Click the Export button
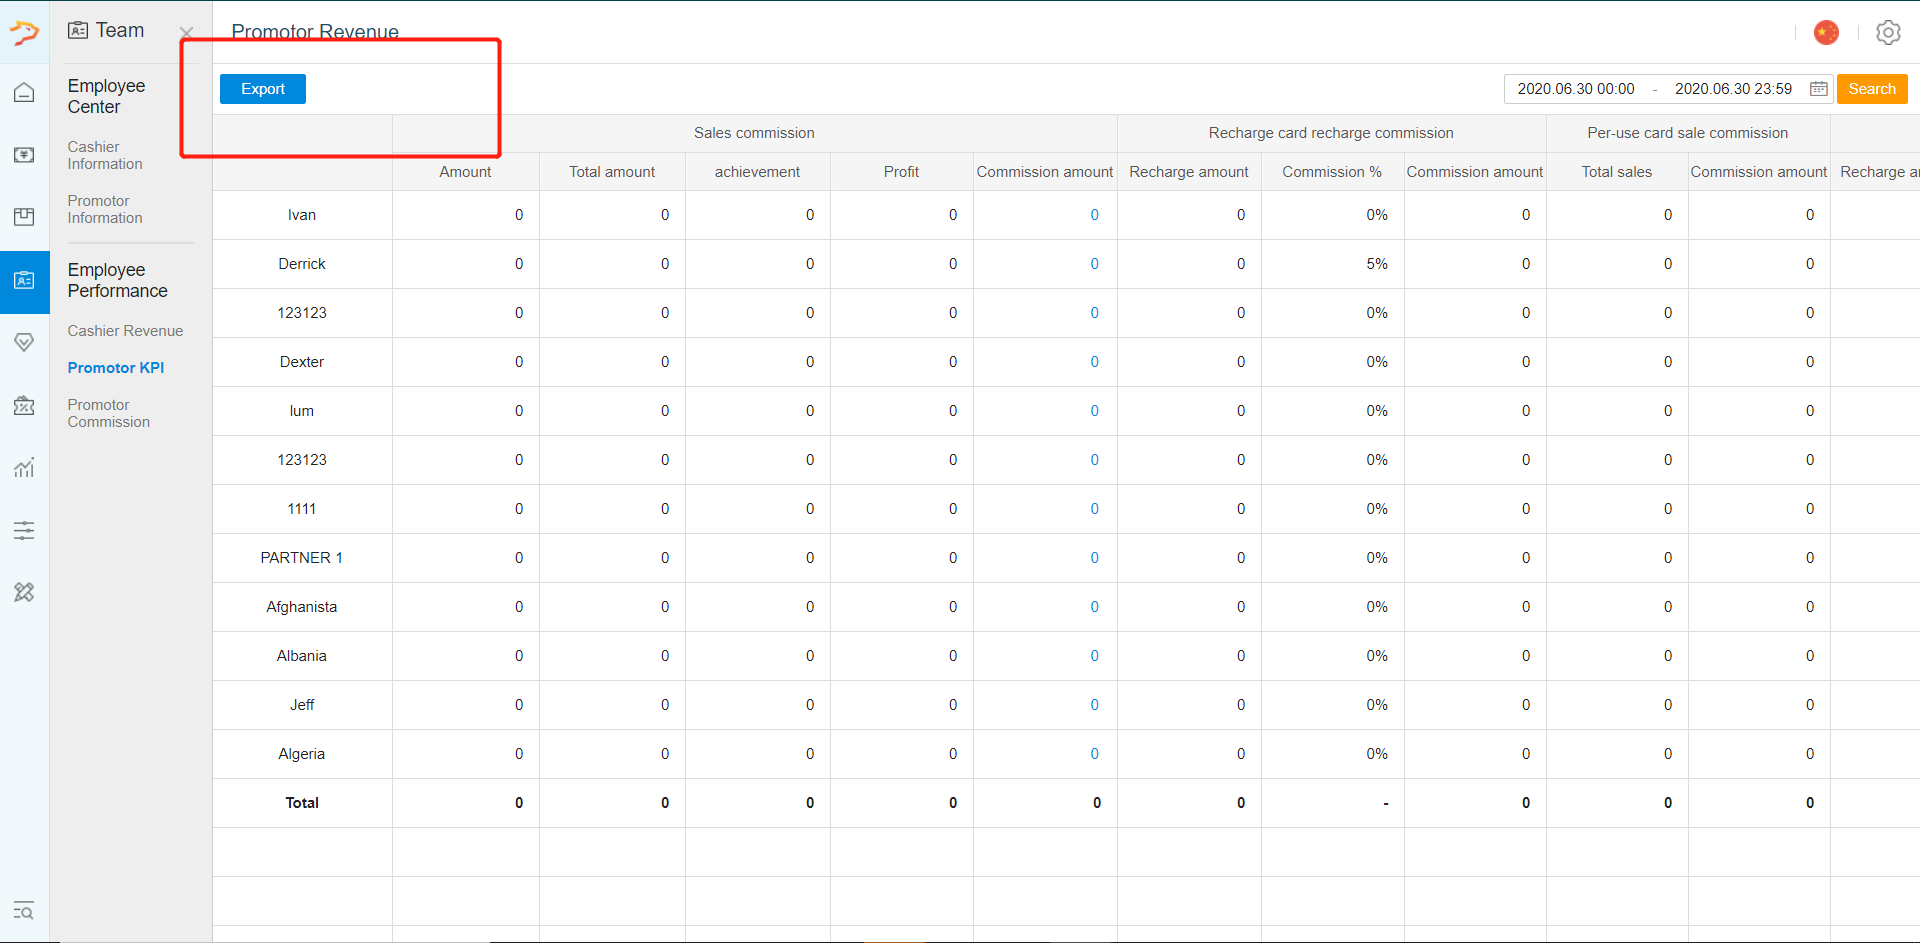 [263, 89]
